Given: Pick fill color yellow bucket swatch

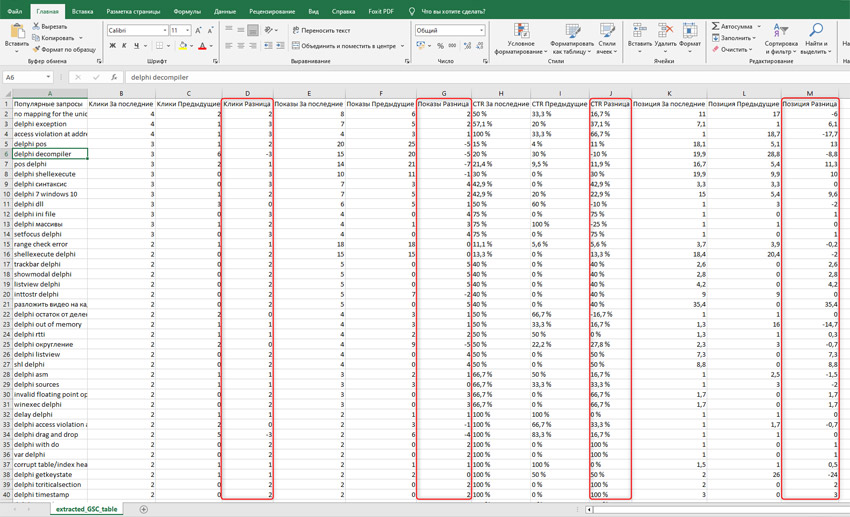Looking at the screenshot, I should click(x=183, y=46).
